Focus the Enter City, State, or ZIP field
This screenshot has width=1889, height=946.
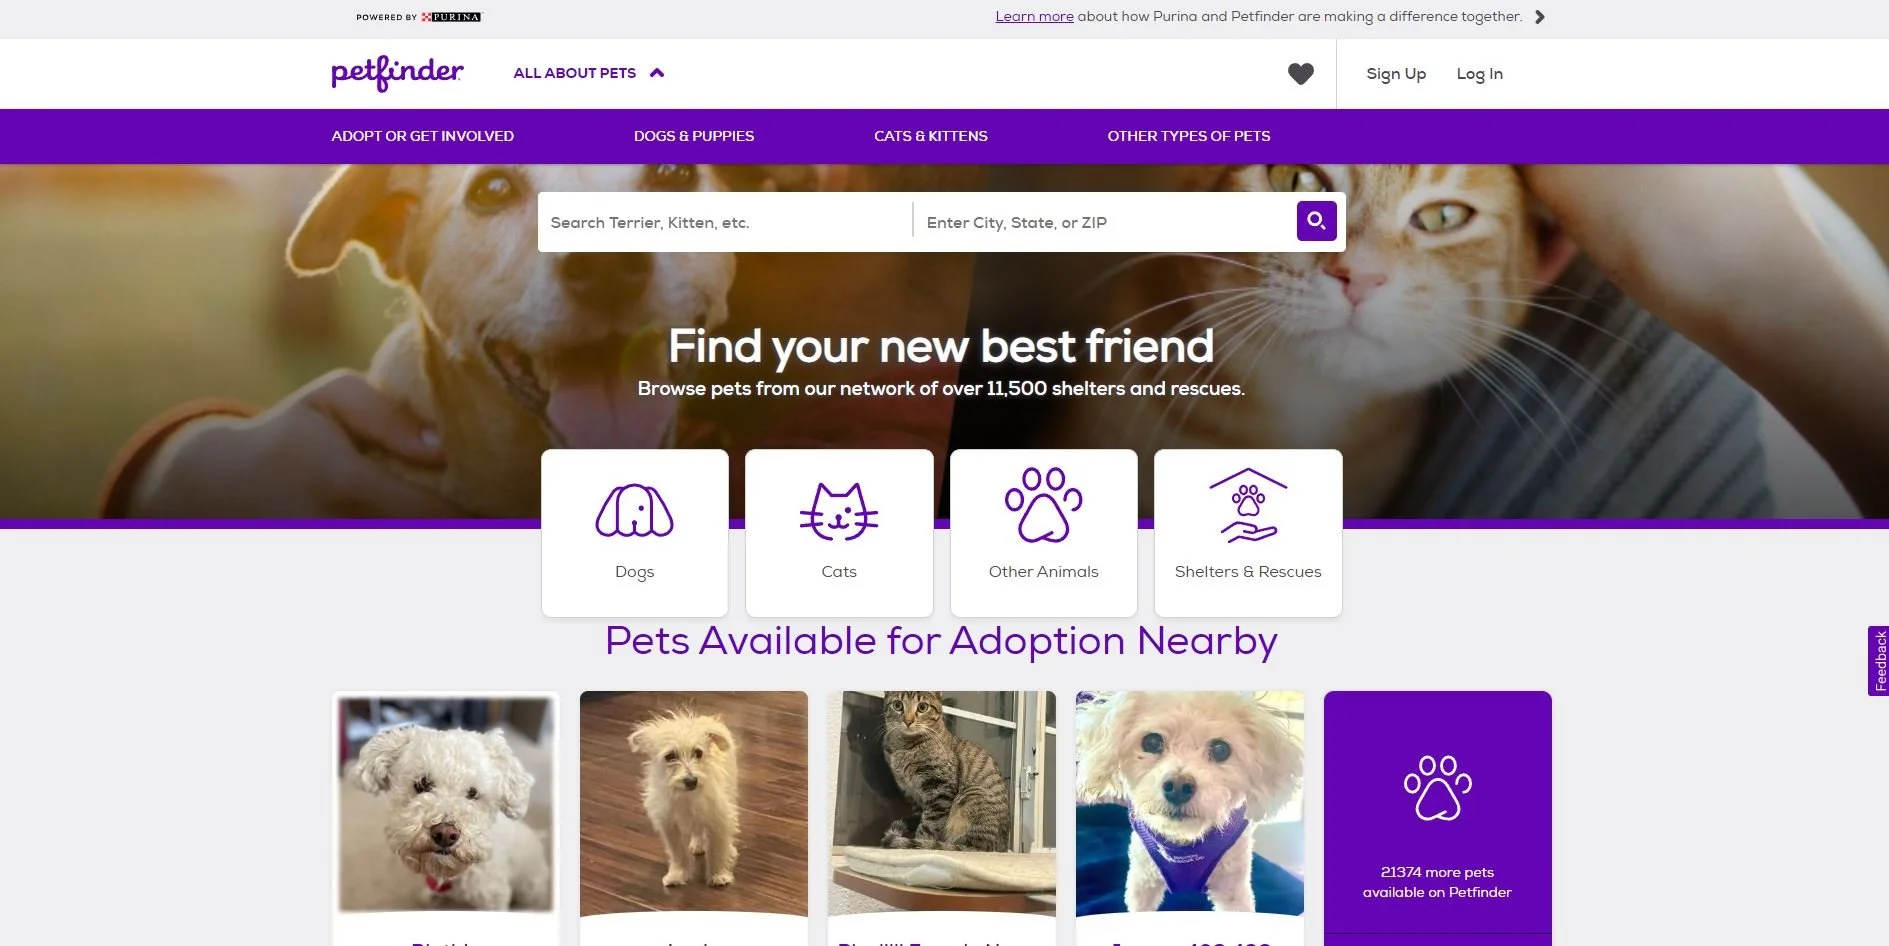[x=1105, y=222]
